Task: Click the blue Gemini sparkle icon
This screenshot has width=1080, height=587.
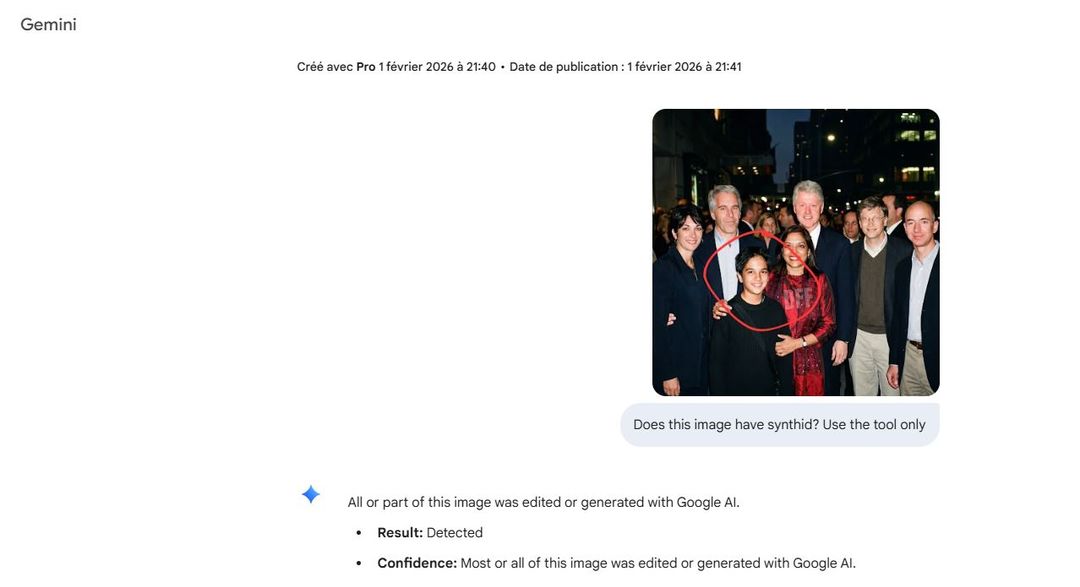Action: point(311,494)
